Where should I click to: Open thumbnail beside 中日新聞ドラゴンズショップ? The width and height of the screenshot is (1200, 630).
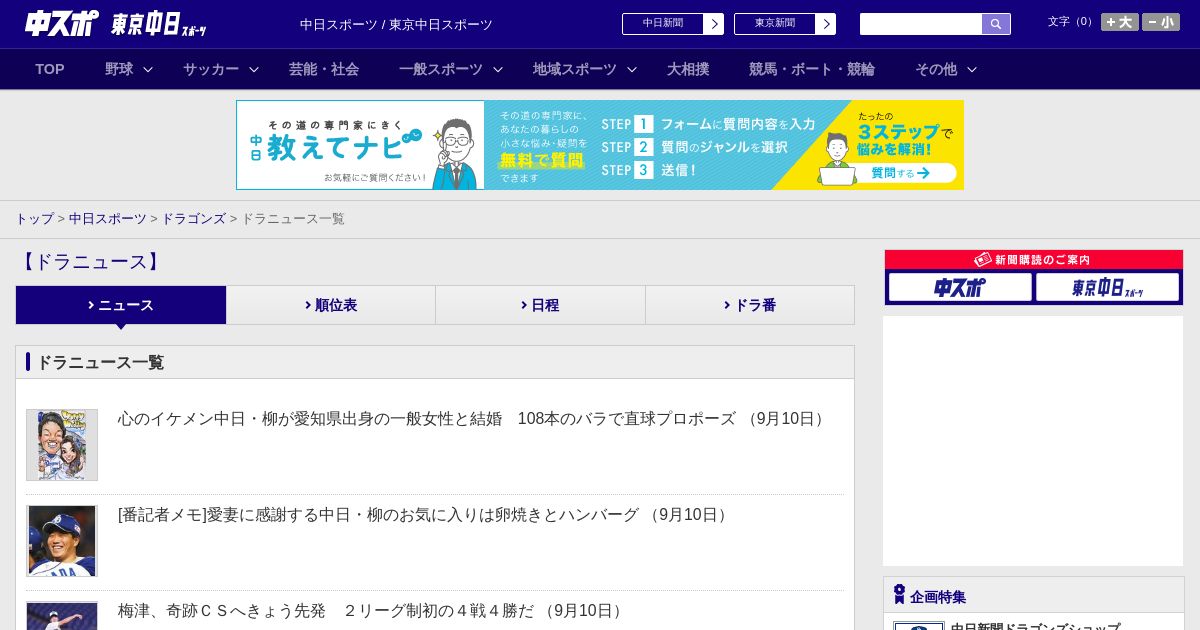pos(919,626)
